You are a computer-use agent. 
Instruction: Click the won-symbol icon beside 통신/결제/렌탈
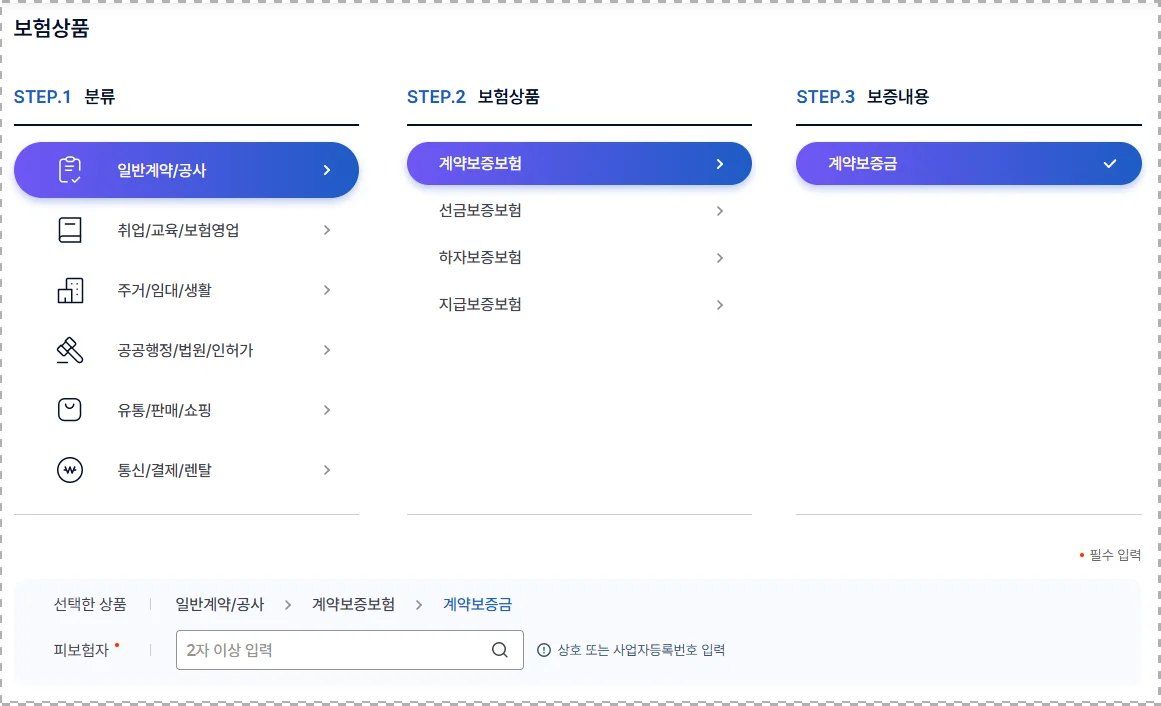click(x=70, y=470)
